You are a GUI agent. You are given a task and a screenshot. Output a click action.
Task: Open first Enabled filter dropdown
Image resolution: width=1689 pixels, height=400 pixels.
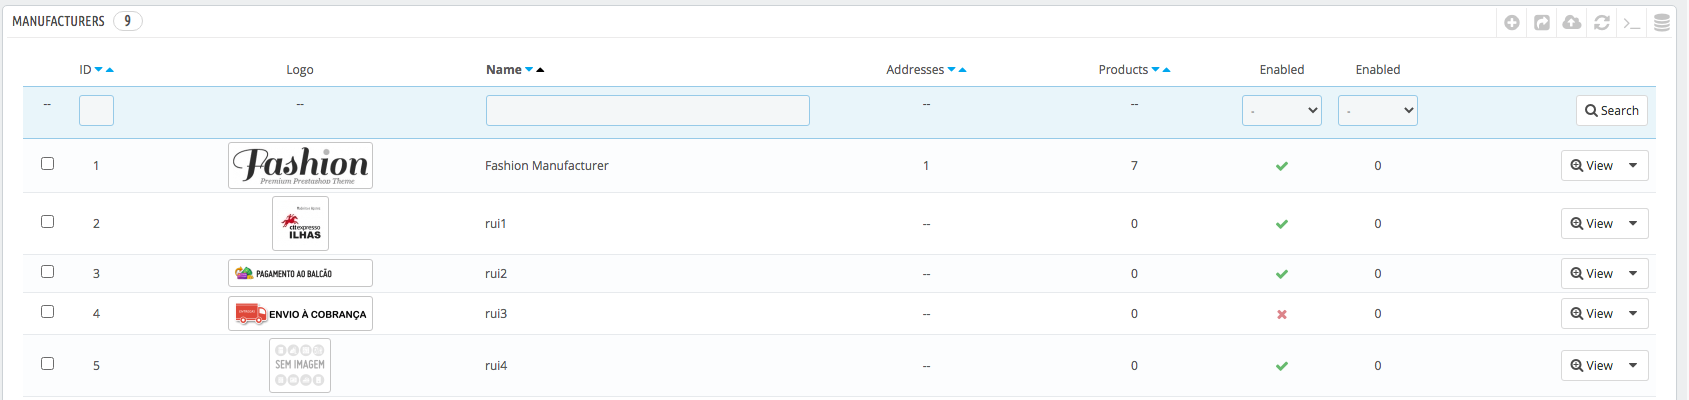pyautogui.click(x=1282, y=110)
